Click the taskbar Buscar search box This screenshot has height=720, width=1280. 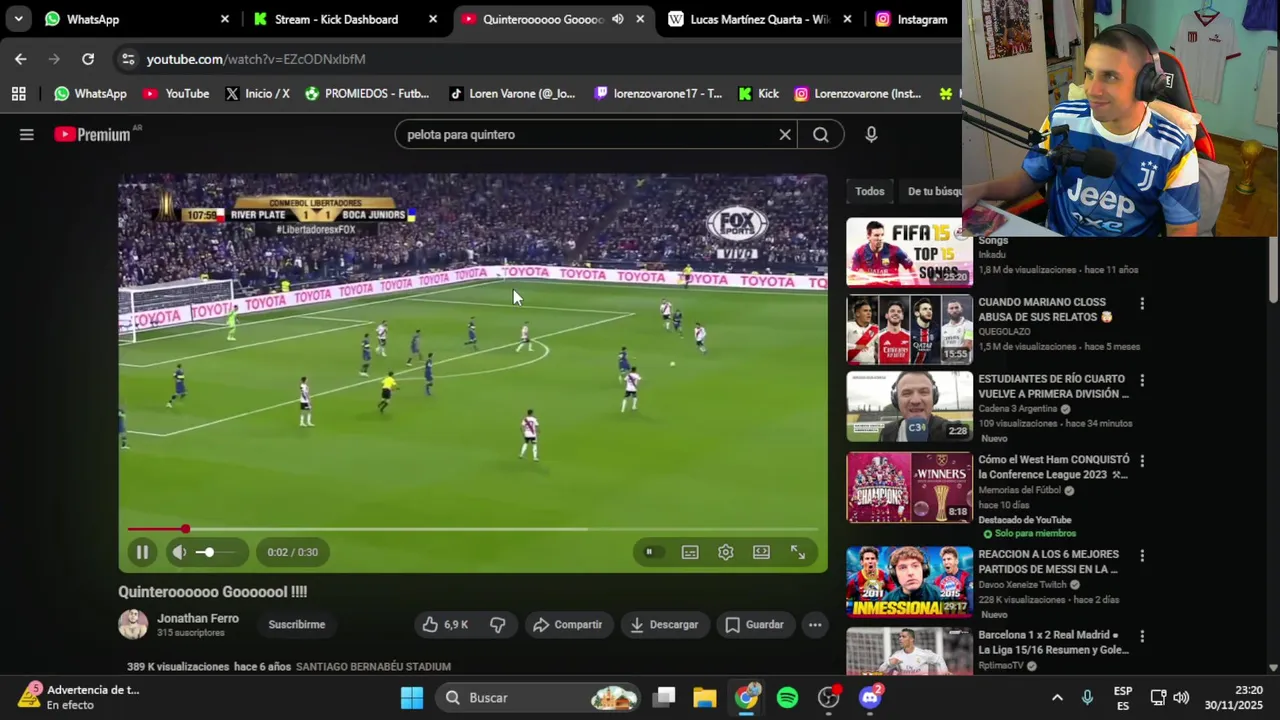click(x=540, y=697)
